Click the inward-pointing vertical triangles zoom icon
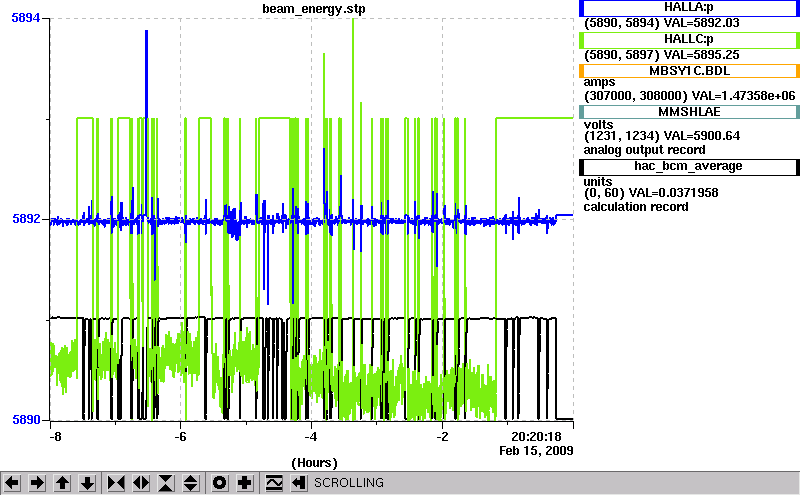800x495 pixels. (x=166, y=483)
